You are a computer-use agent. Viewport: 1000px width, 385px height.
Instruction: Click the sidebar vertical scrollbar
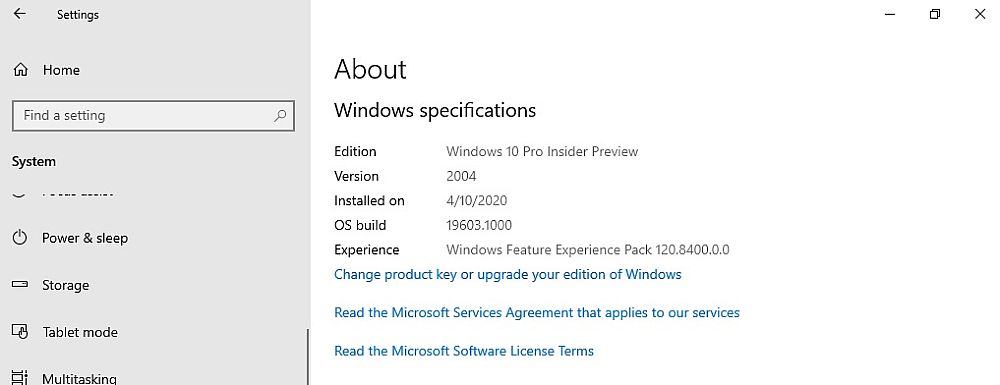(x=307, y=357)
